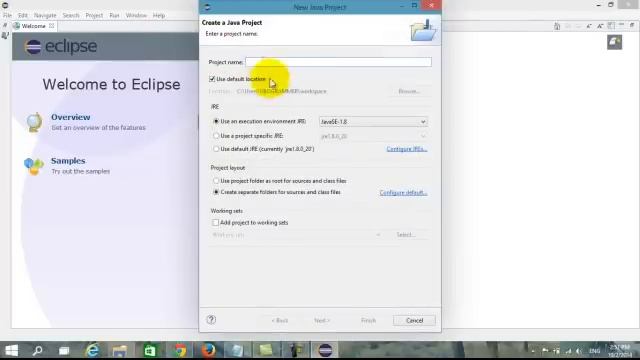Minimize the Welcome view with its toolbar icon
This screenshot has width=640, height=360.
[621, 25]
